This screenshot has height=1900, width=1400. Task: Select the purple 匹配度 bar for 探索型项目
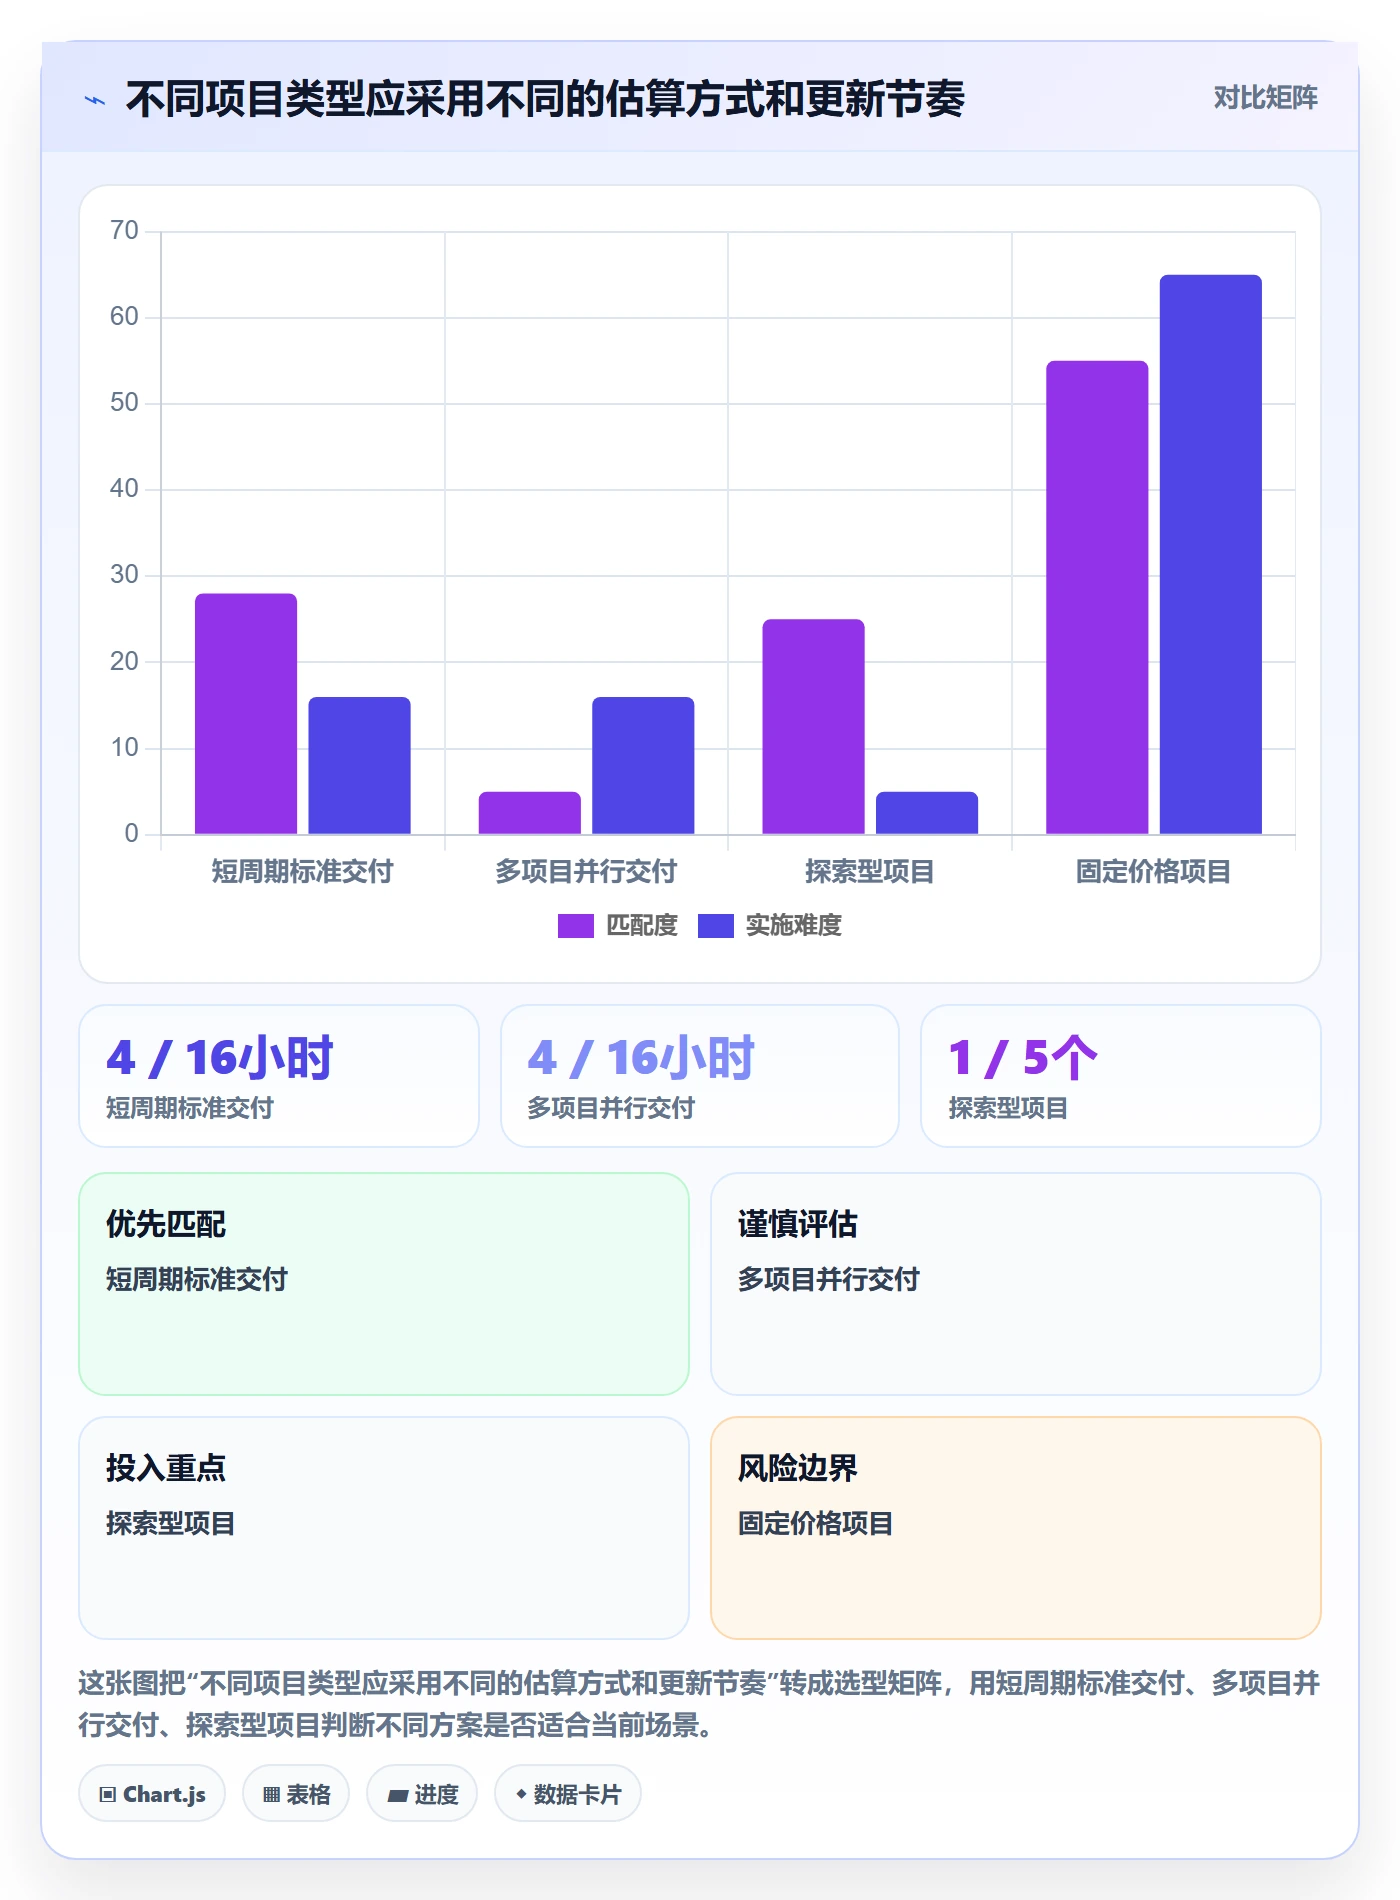click(x=813, y=726)
